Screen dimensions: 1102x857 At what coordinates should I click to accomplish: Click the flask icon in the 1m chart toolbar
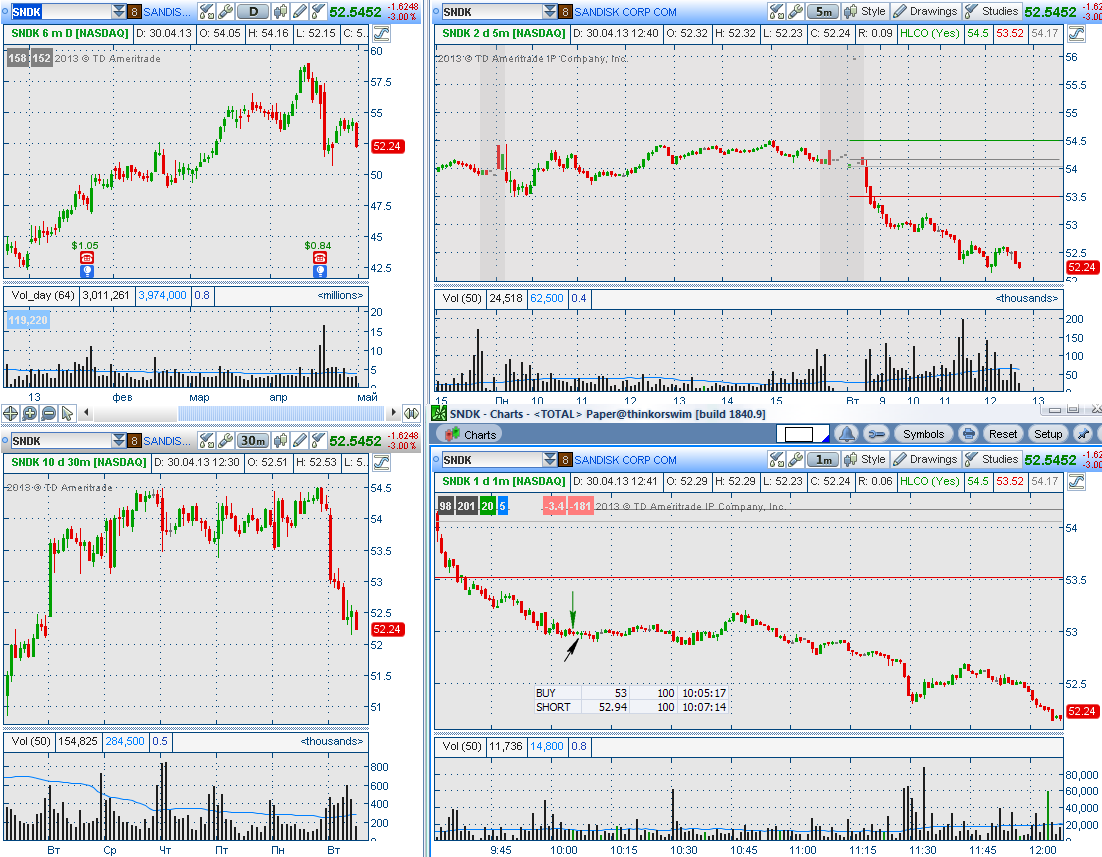tap(776, 460)
